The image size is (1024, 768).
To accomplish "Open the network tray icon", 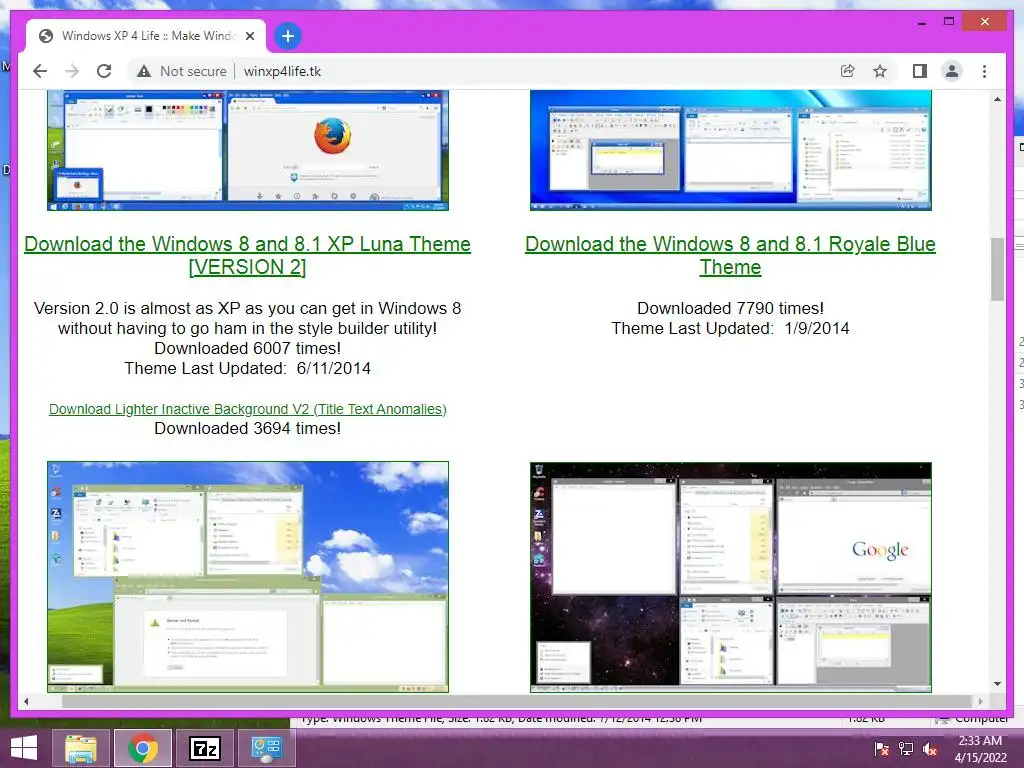I will coord(906,748).
